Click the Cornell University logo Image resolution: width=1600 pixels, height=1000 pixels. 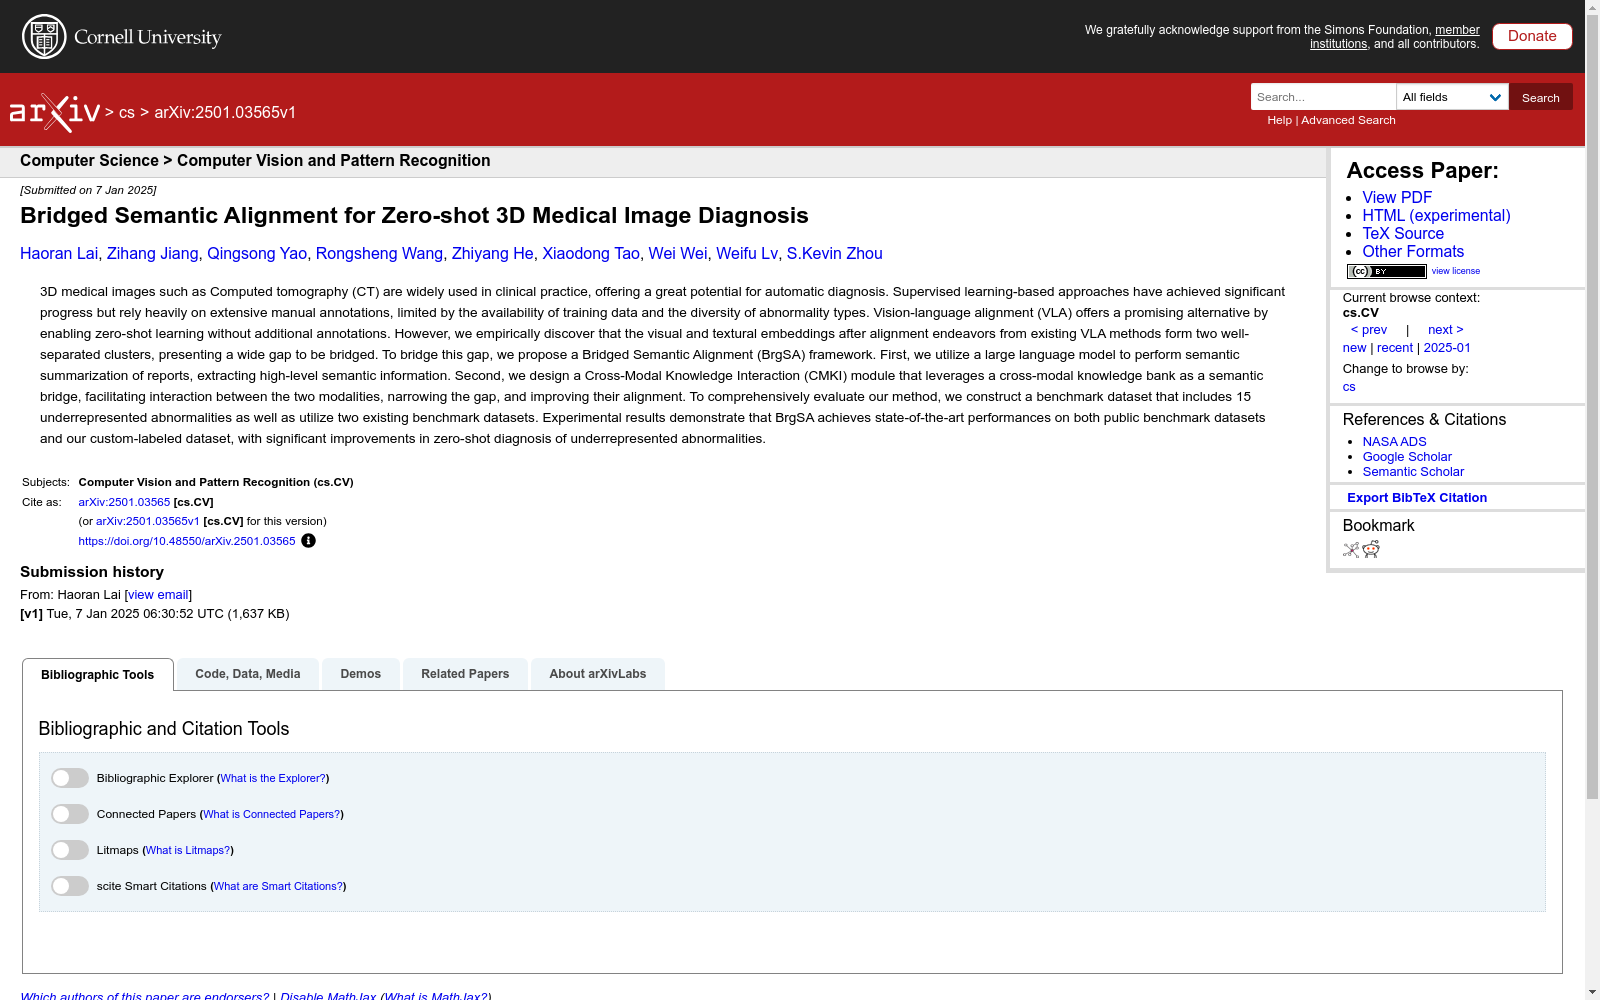point(122,36)
